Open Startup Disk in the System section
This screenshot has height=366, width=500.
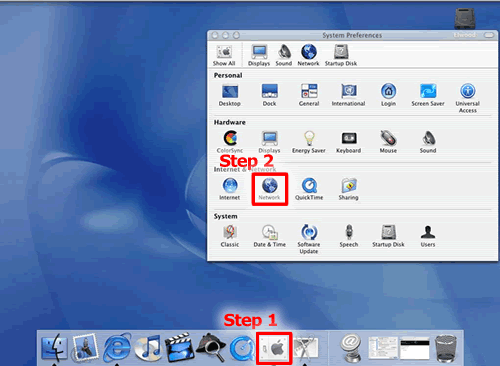pos(388,236)
